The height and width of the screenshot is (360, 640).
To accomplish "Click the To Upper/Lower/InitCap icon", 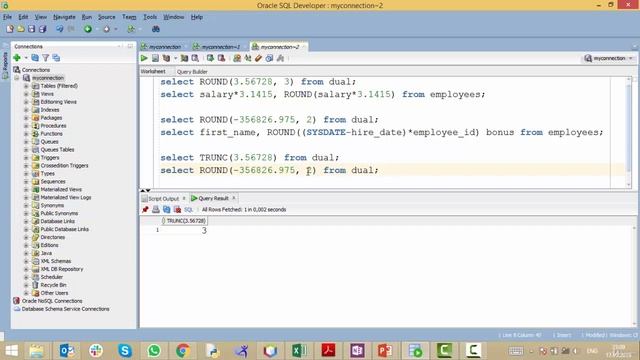I will click(x=248, y=58).
